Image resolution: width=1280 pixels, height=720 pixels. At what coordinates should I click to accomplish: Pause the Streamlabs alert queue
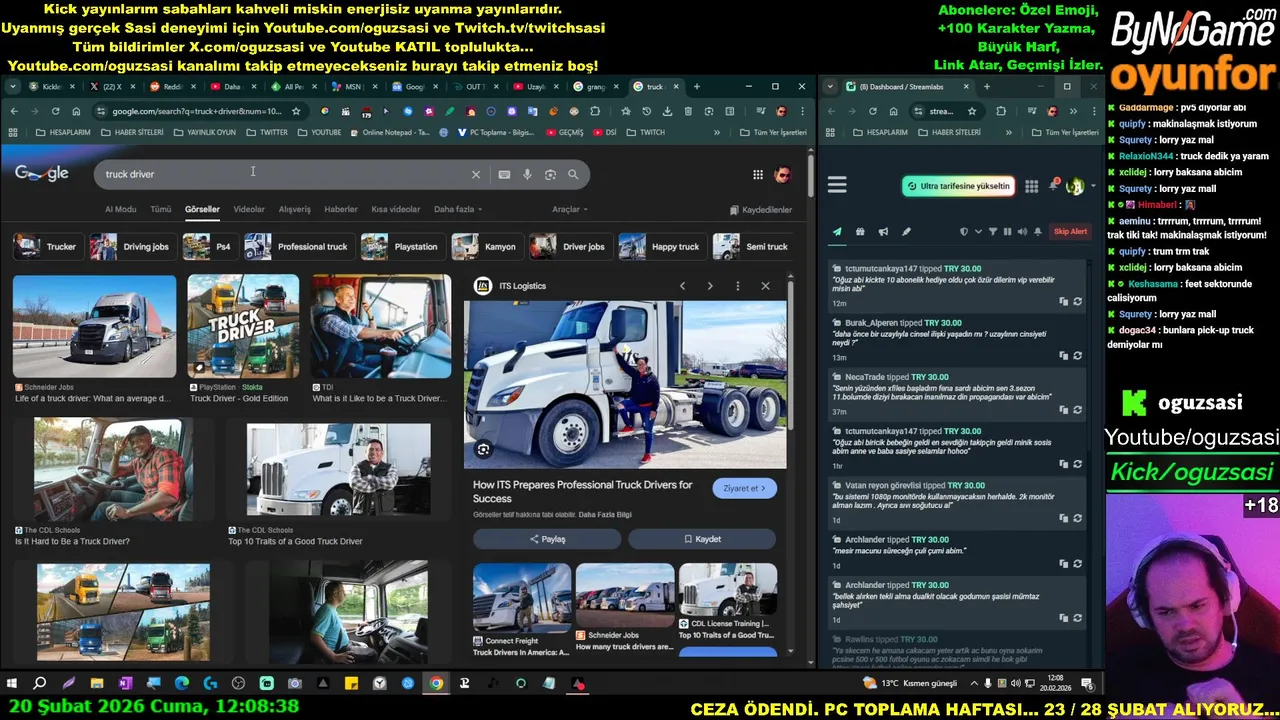(1007, 232)
